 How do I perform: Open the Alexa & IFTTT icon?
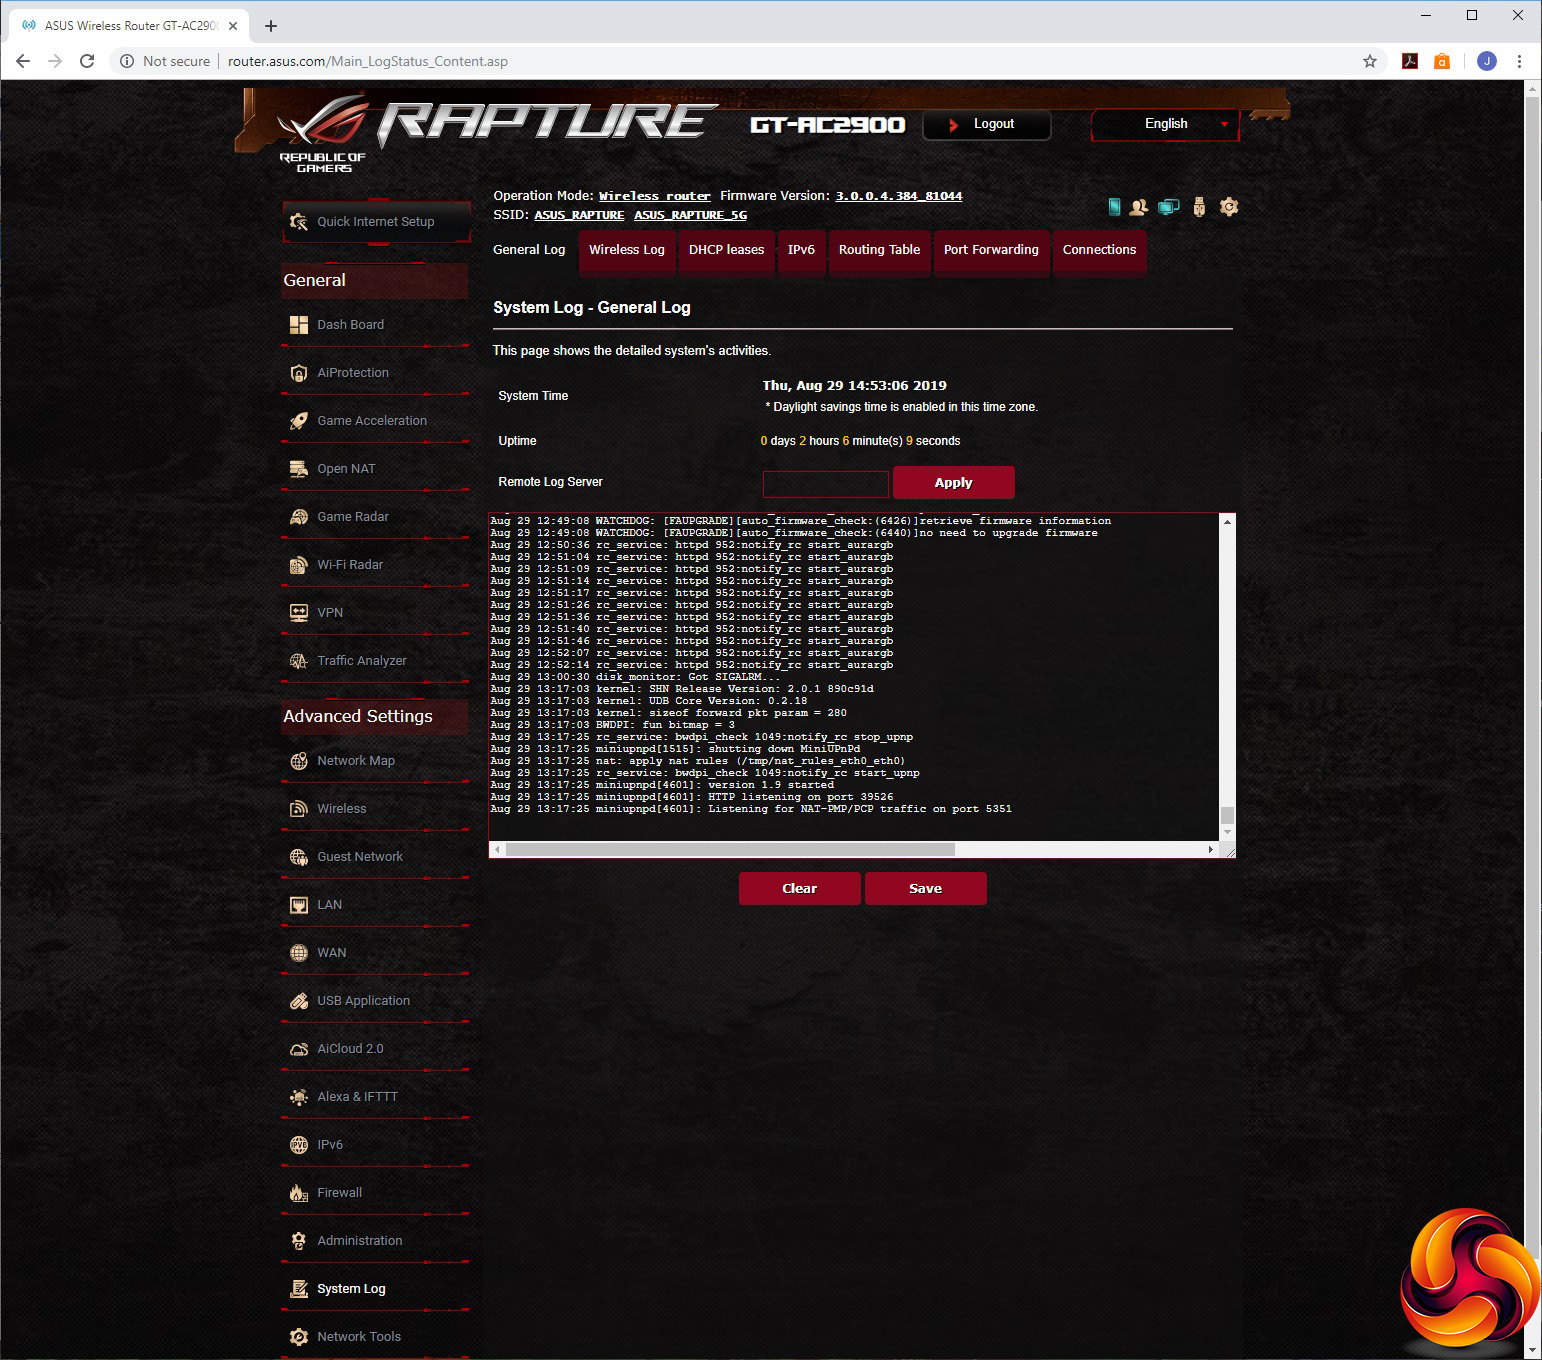[x=298, y=1097]
